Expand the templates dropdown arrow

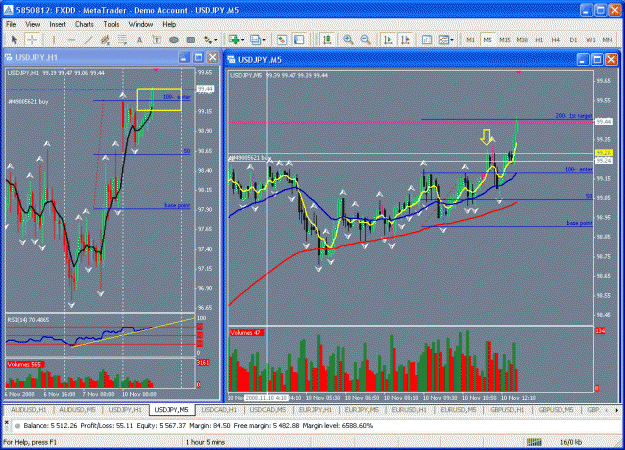[452, 40]
